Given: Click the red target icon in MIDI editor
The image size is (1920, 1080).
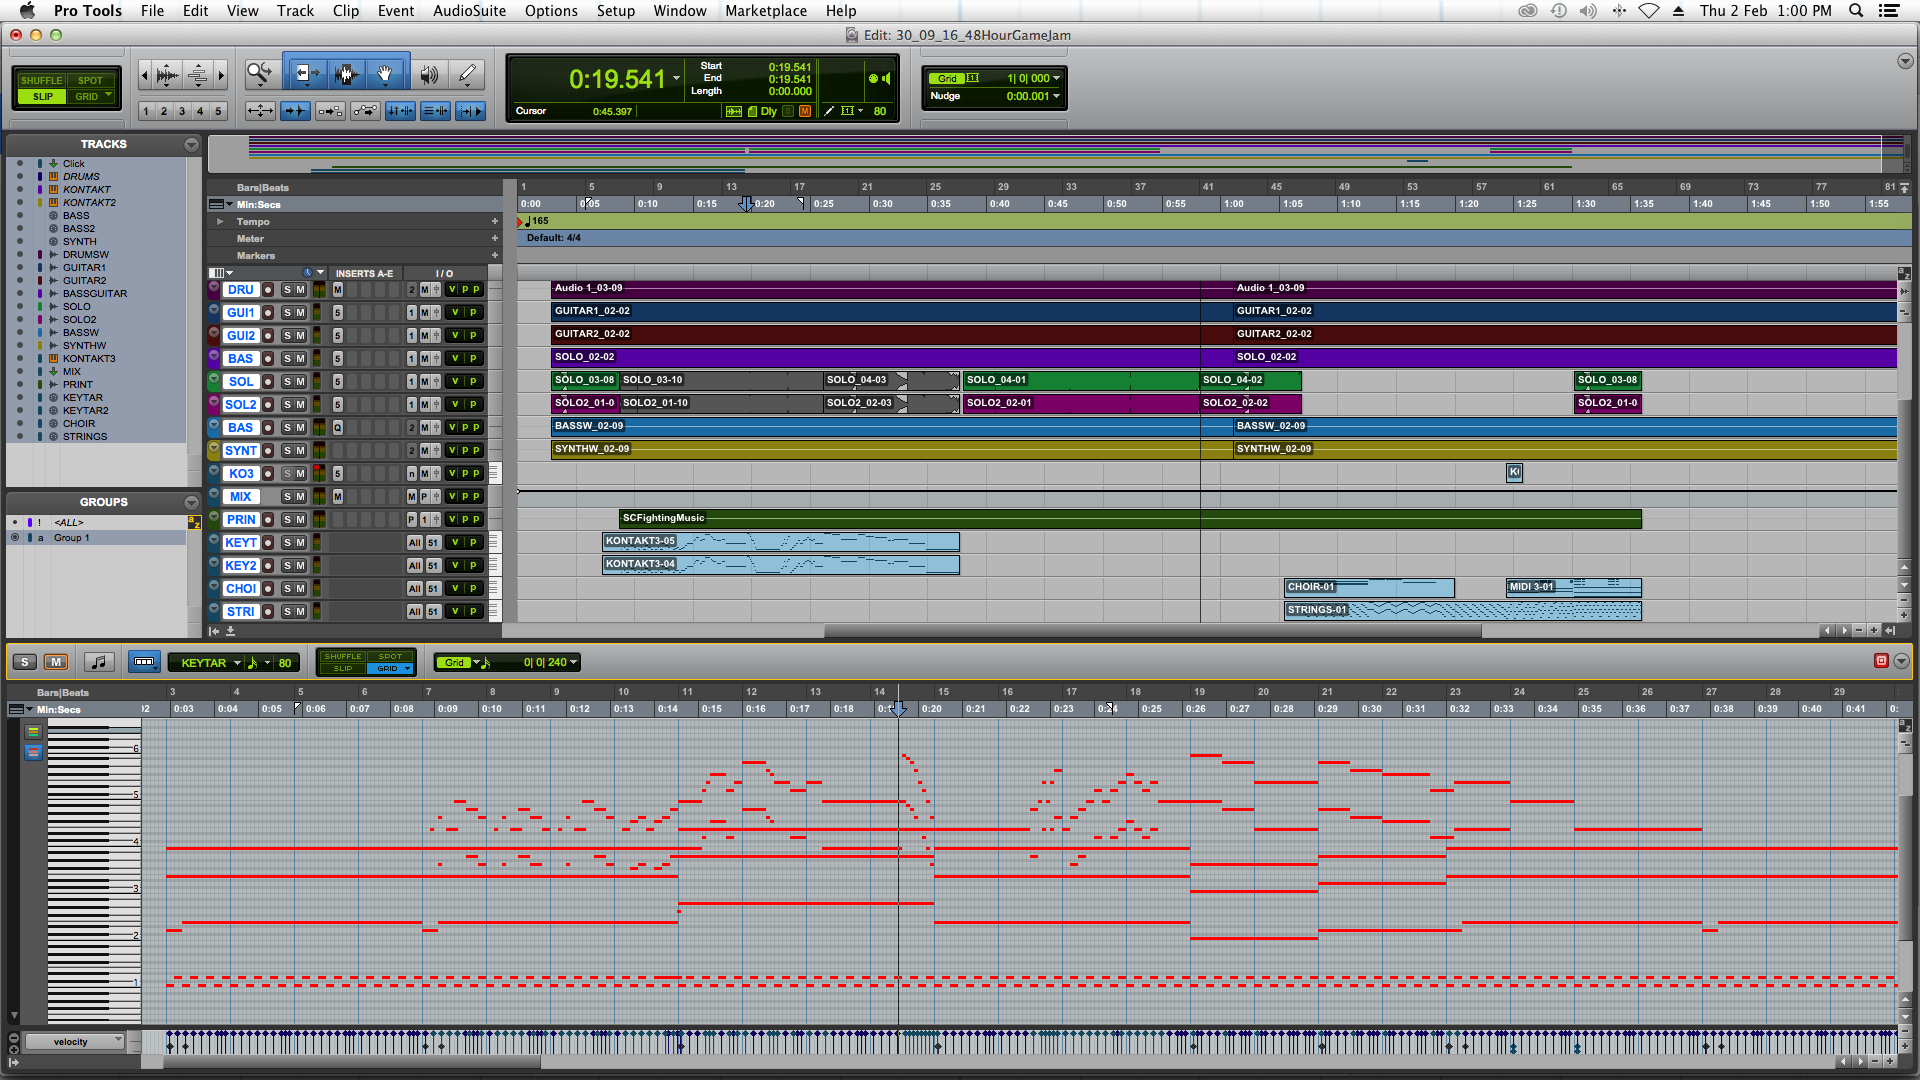Looking at the screenshot, I should tap(1881, 661).
